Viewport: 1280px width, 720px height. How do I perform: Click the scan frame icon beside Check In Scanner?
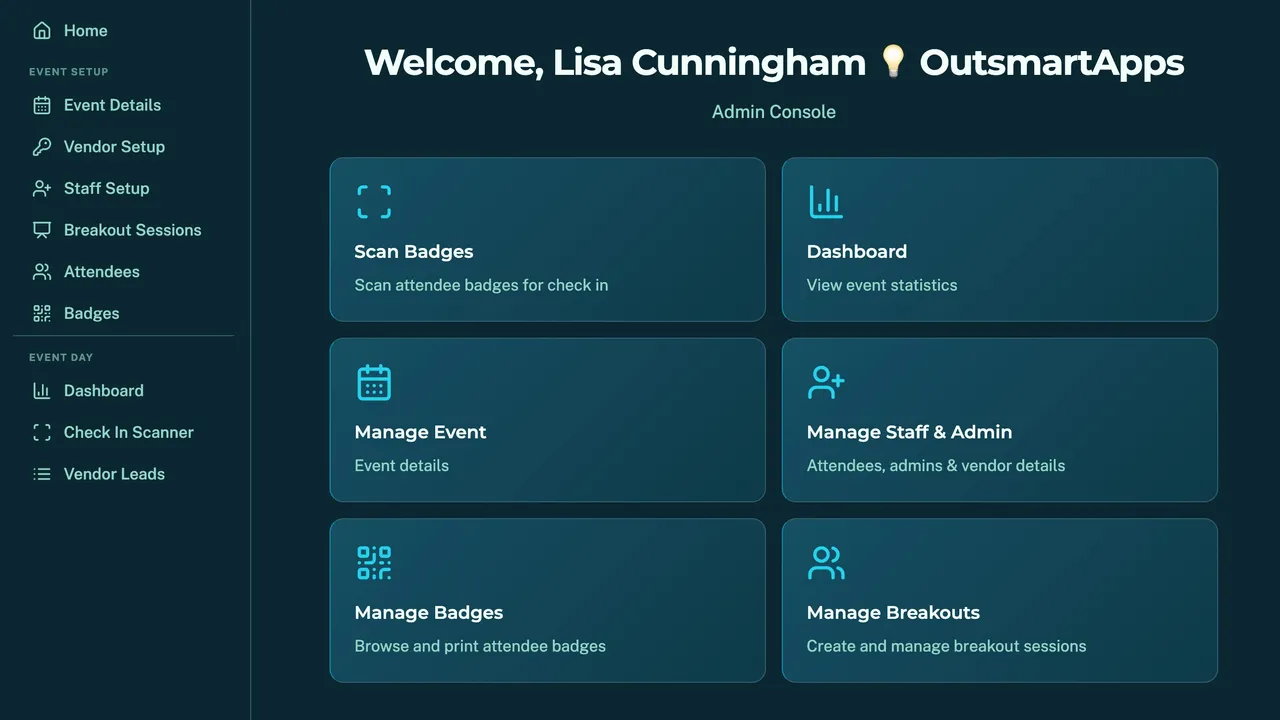(42, 433)
